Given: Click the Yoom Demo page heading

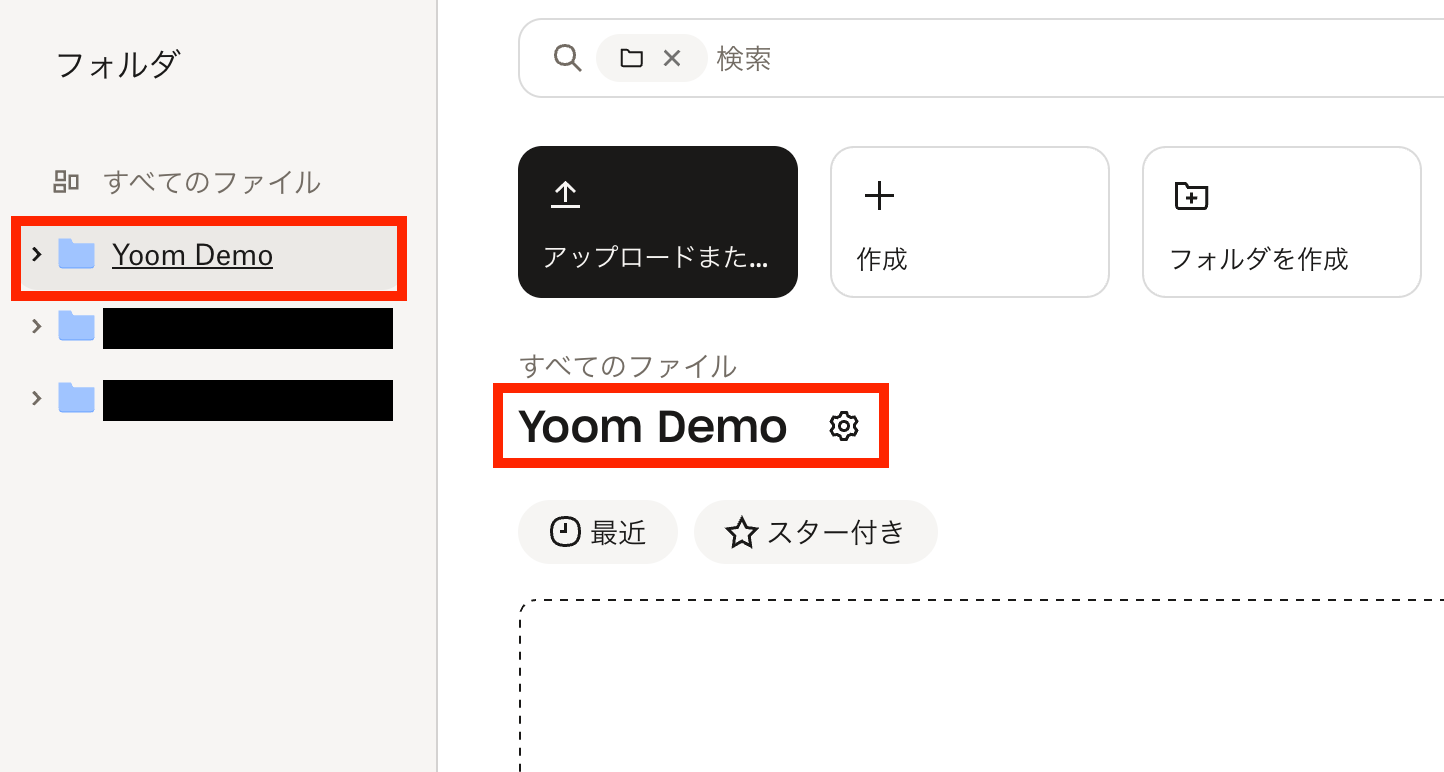Looking at the screenshot, I should 653,427.
